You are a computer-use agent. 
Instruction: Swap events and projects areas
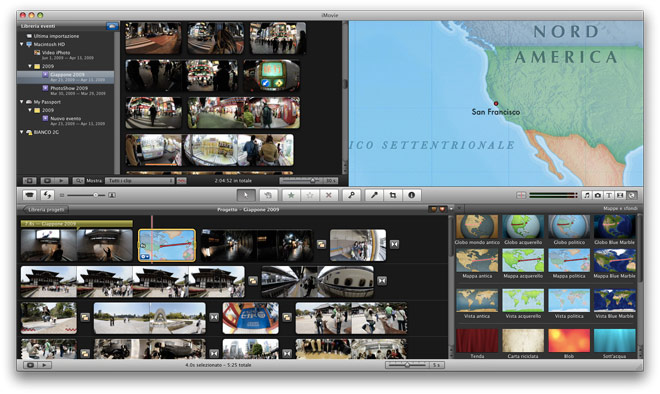[x=47, y=195]
